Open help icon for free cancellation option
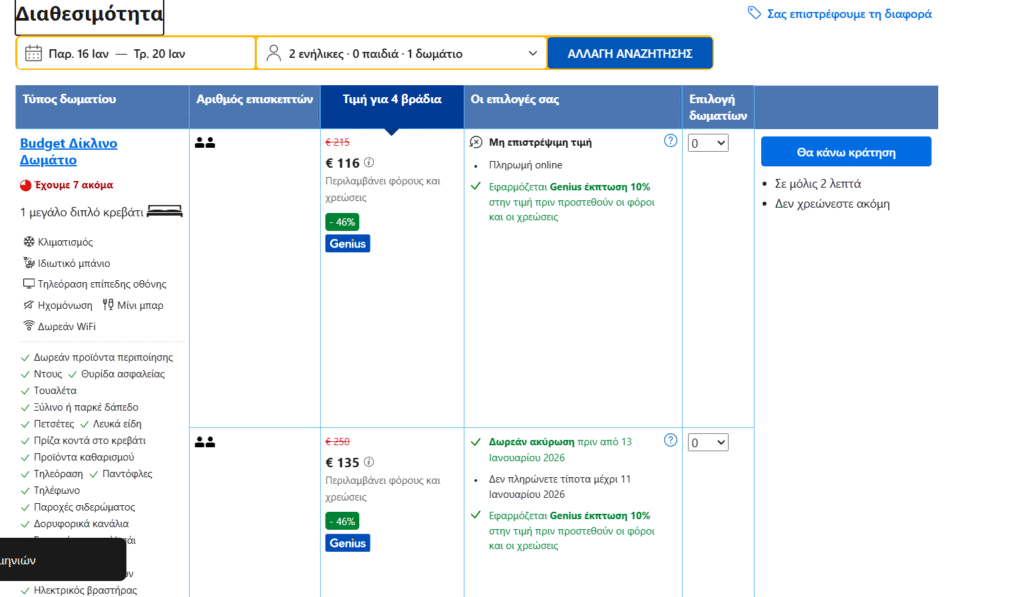The width and height of the screenshot is (1024, 597). click(x=670, y=440)
